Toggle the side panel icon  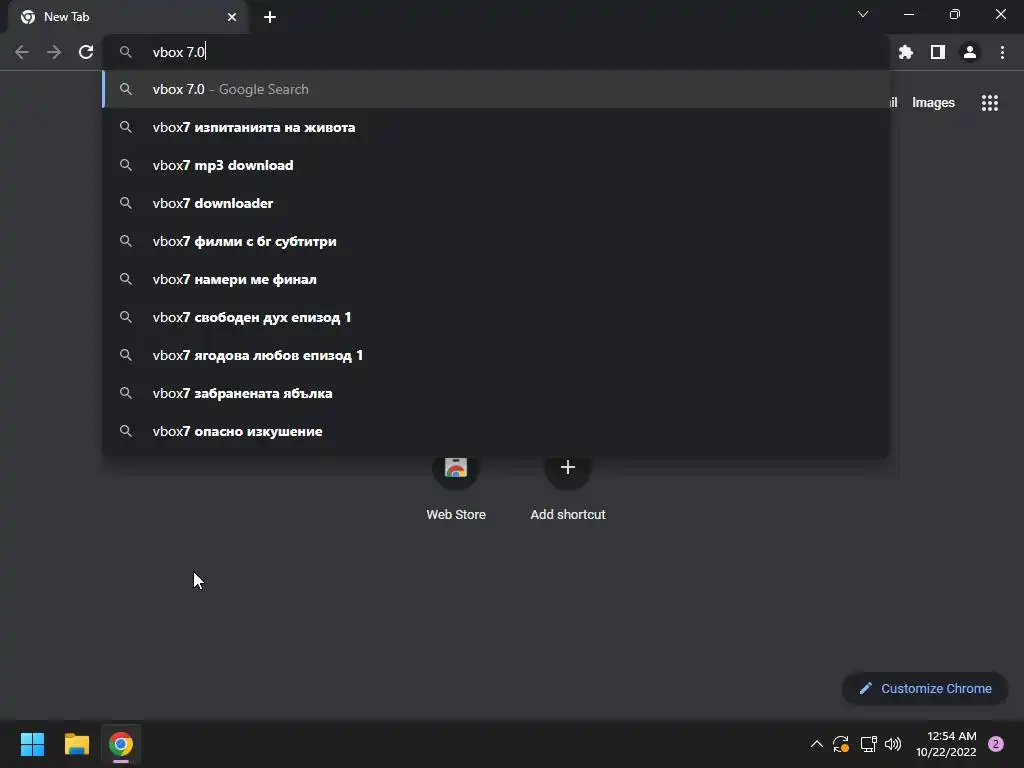938,52
